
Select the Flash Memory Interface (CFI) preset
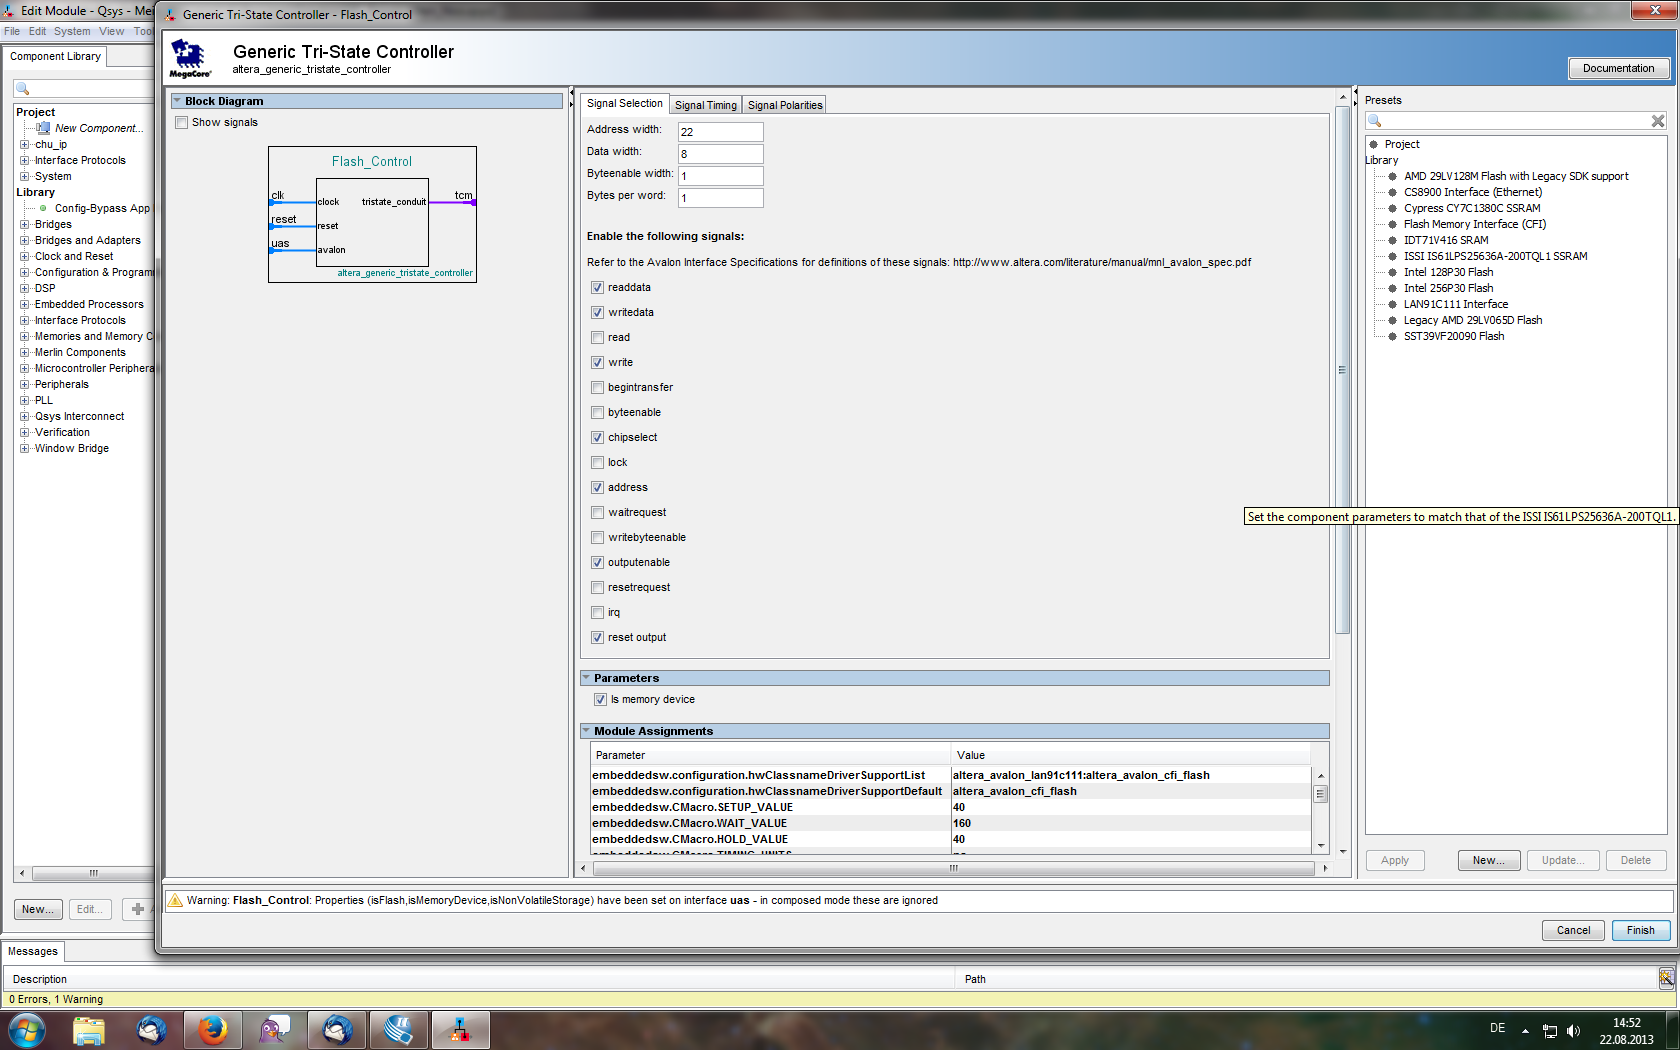pyautogui.click(x=1474, y=224)
